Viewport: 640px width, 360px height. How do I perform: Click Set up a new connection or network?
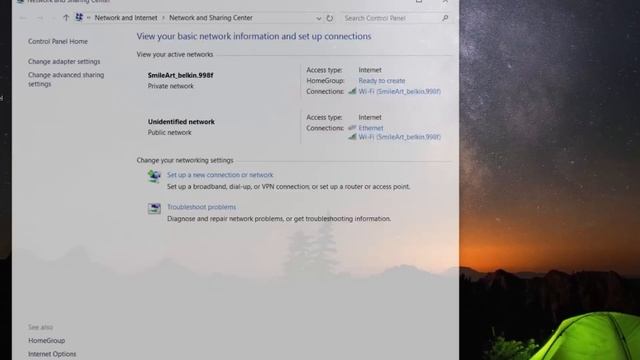[220, 175]
